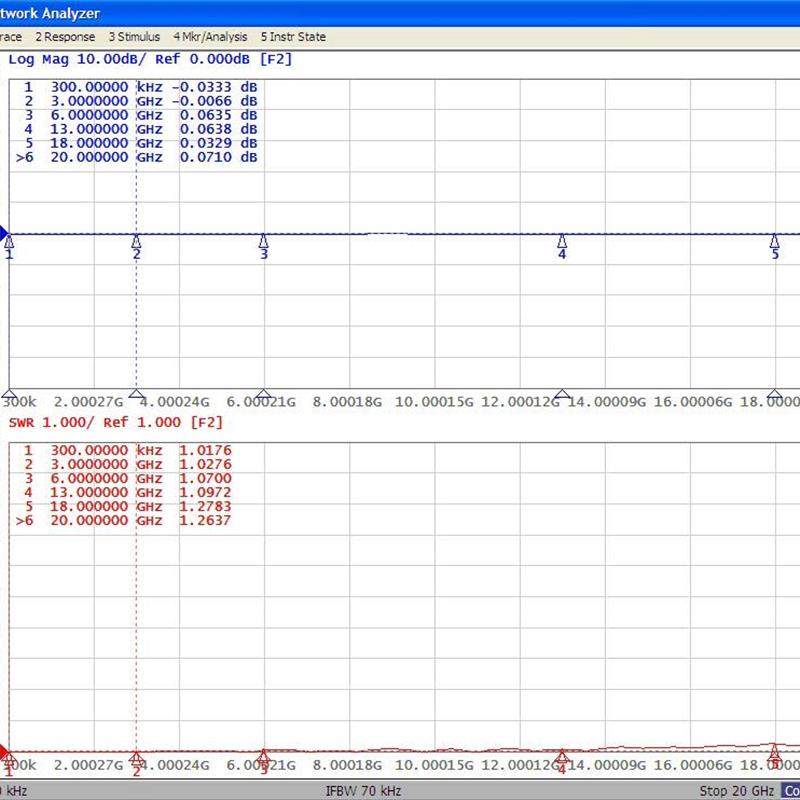Open the 4 Mkr/Analysis menu
The image size is (800, 800).
point(210,37)
